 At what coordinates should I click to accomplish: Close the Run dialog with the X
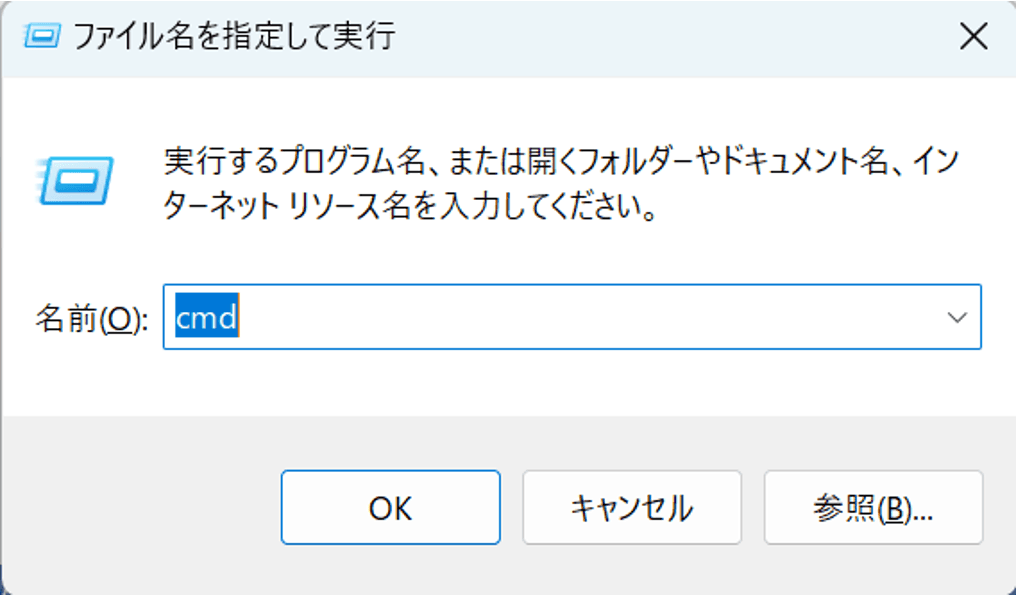coord(975,36)
